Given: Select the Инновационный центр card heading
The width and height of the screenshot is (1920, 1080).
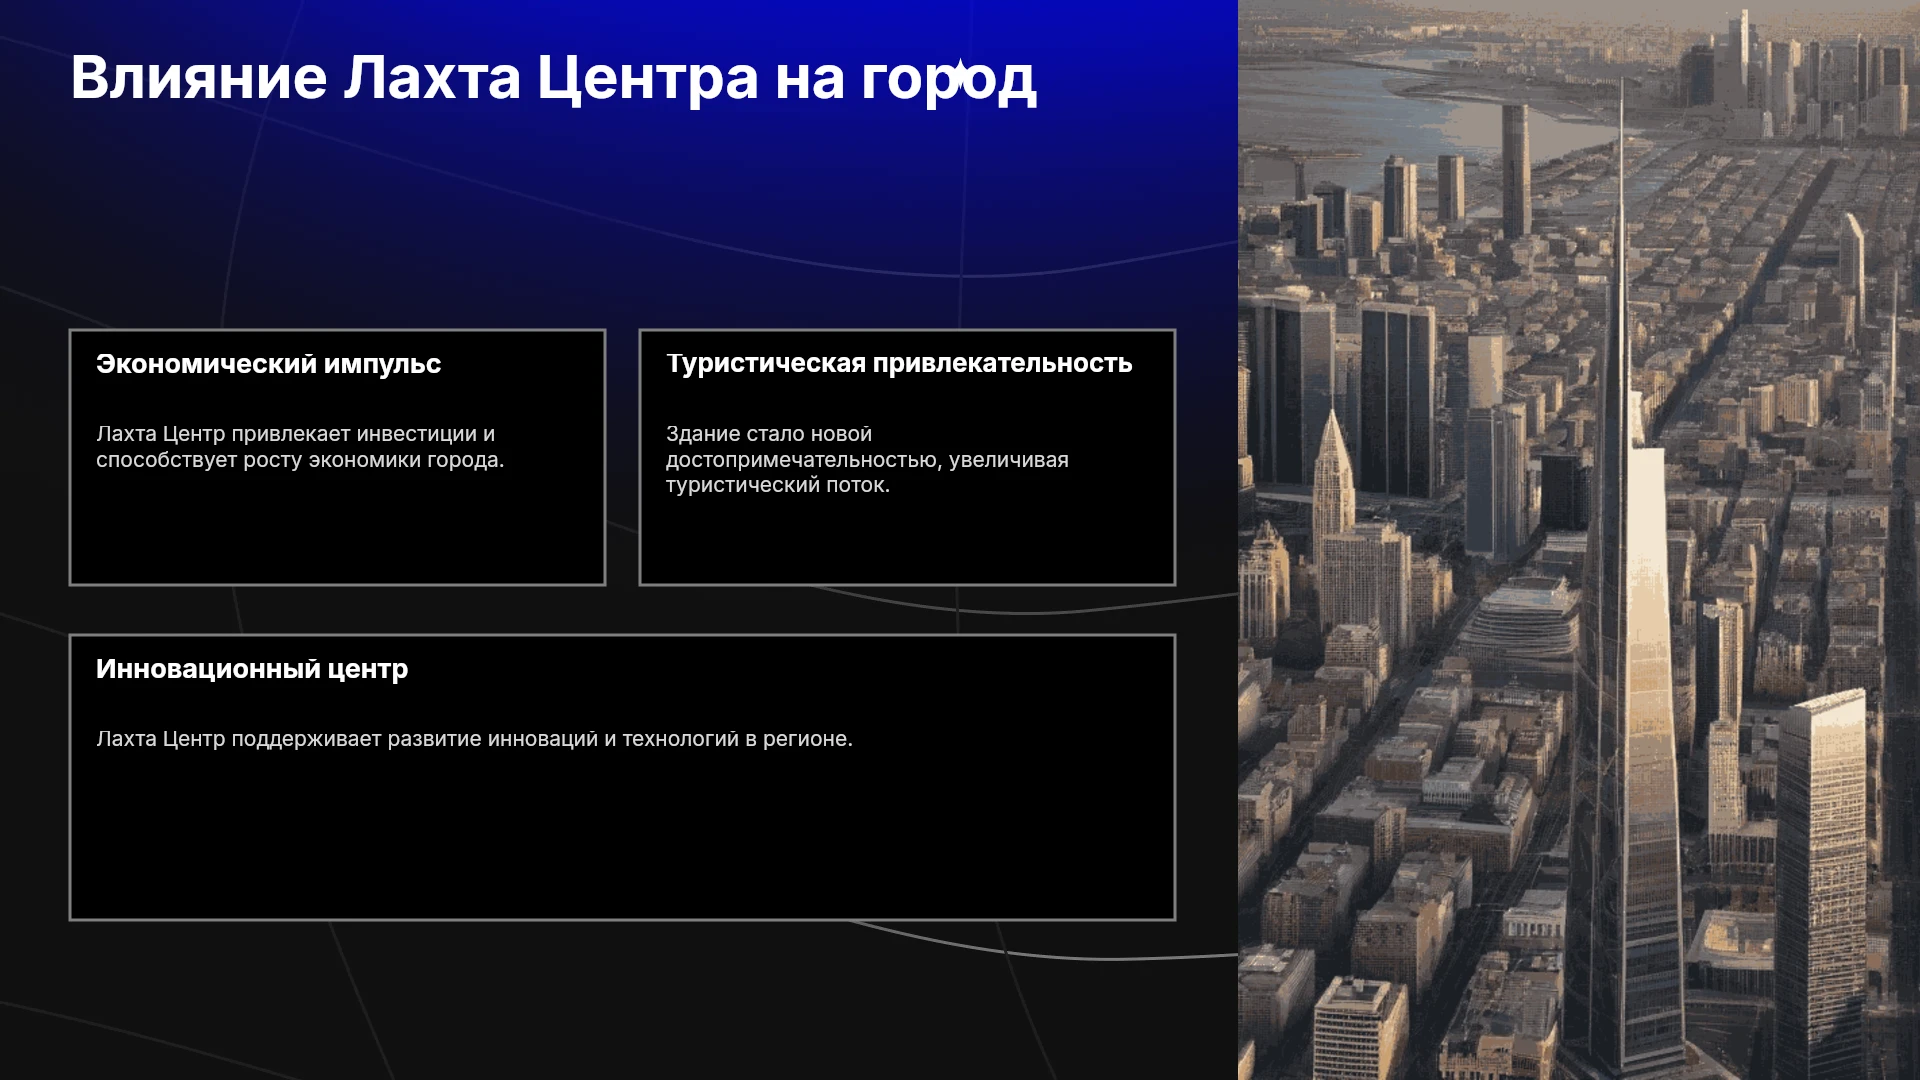Looking at the screenshot, I should (252, 669).
